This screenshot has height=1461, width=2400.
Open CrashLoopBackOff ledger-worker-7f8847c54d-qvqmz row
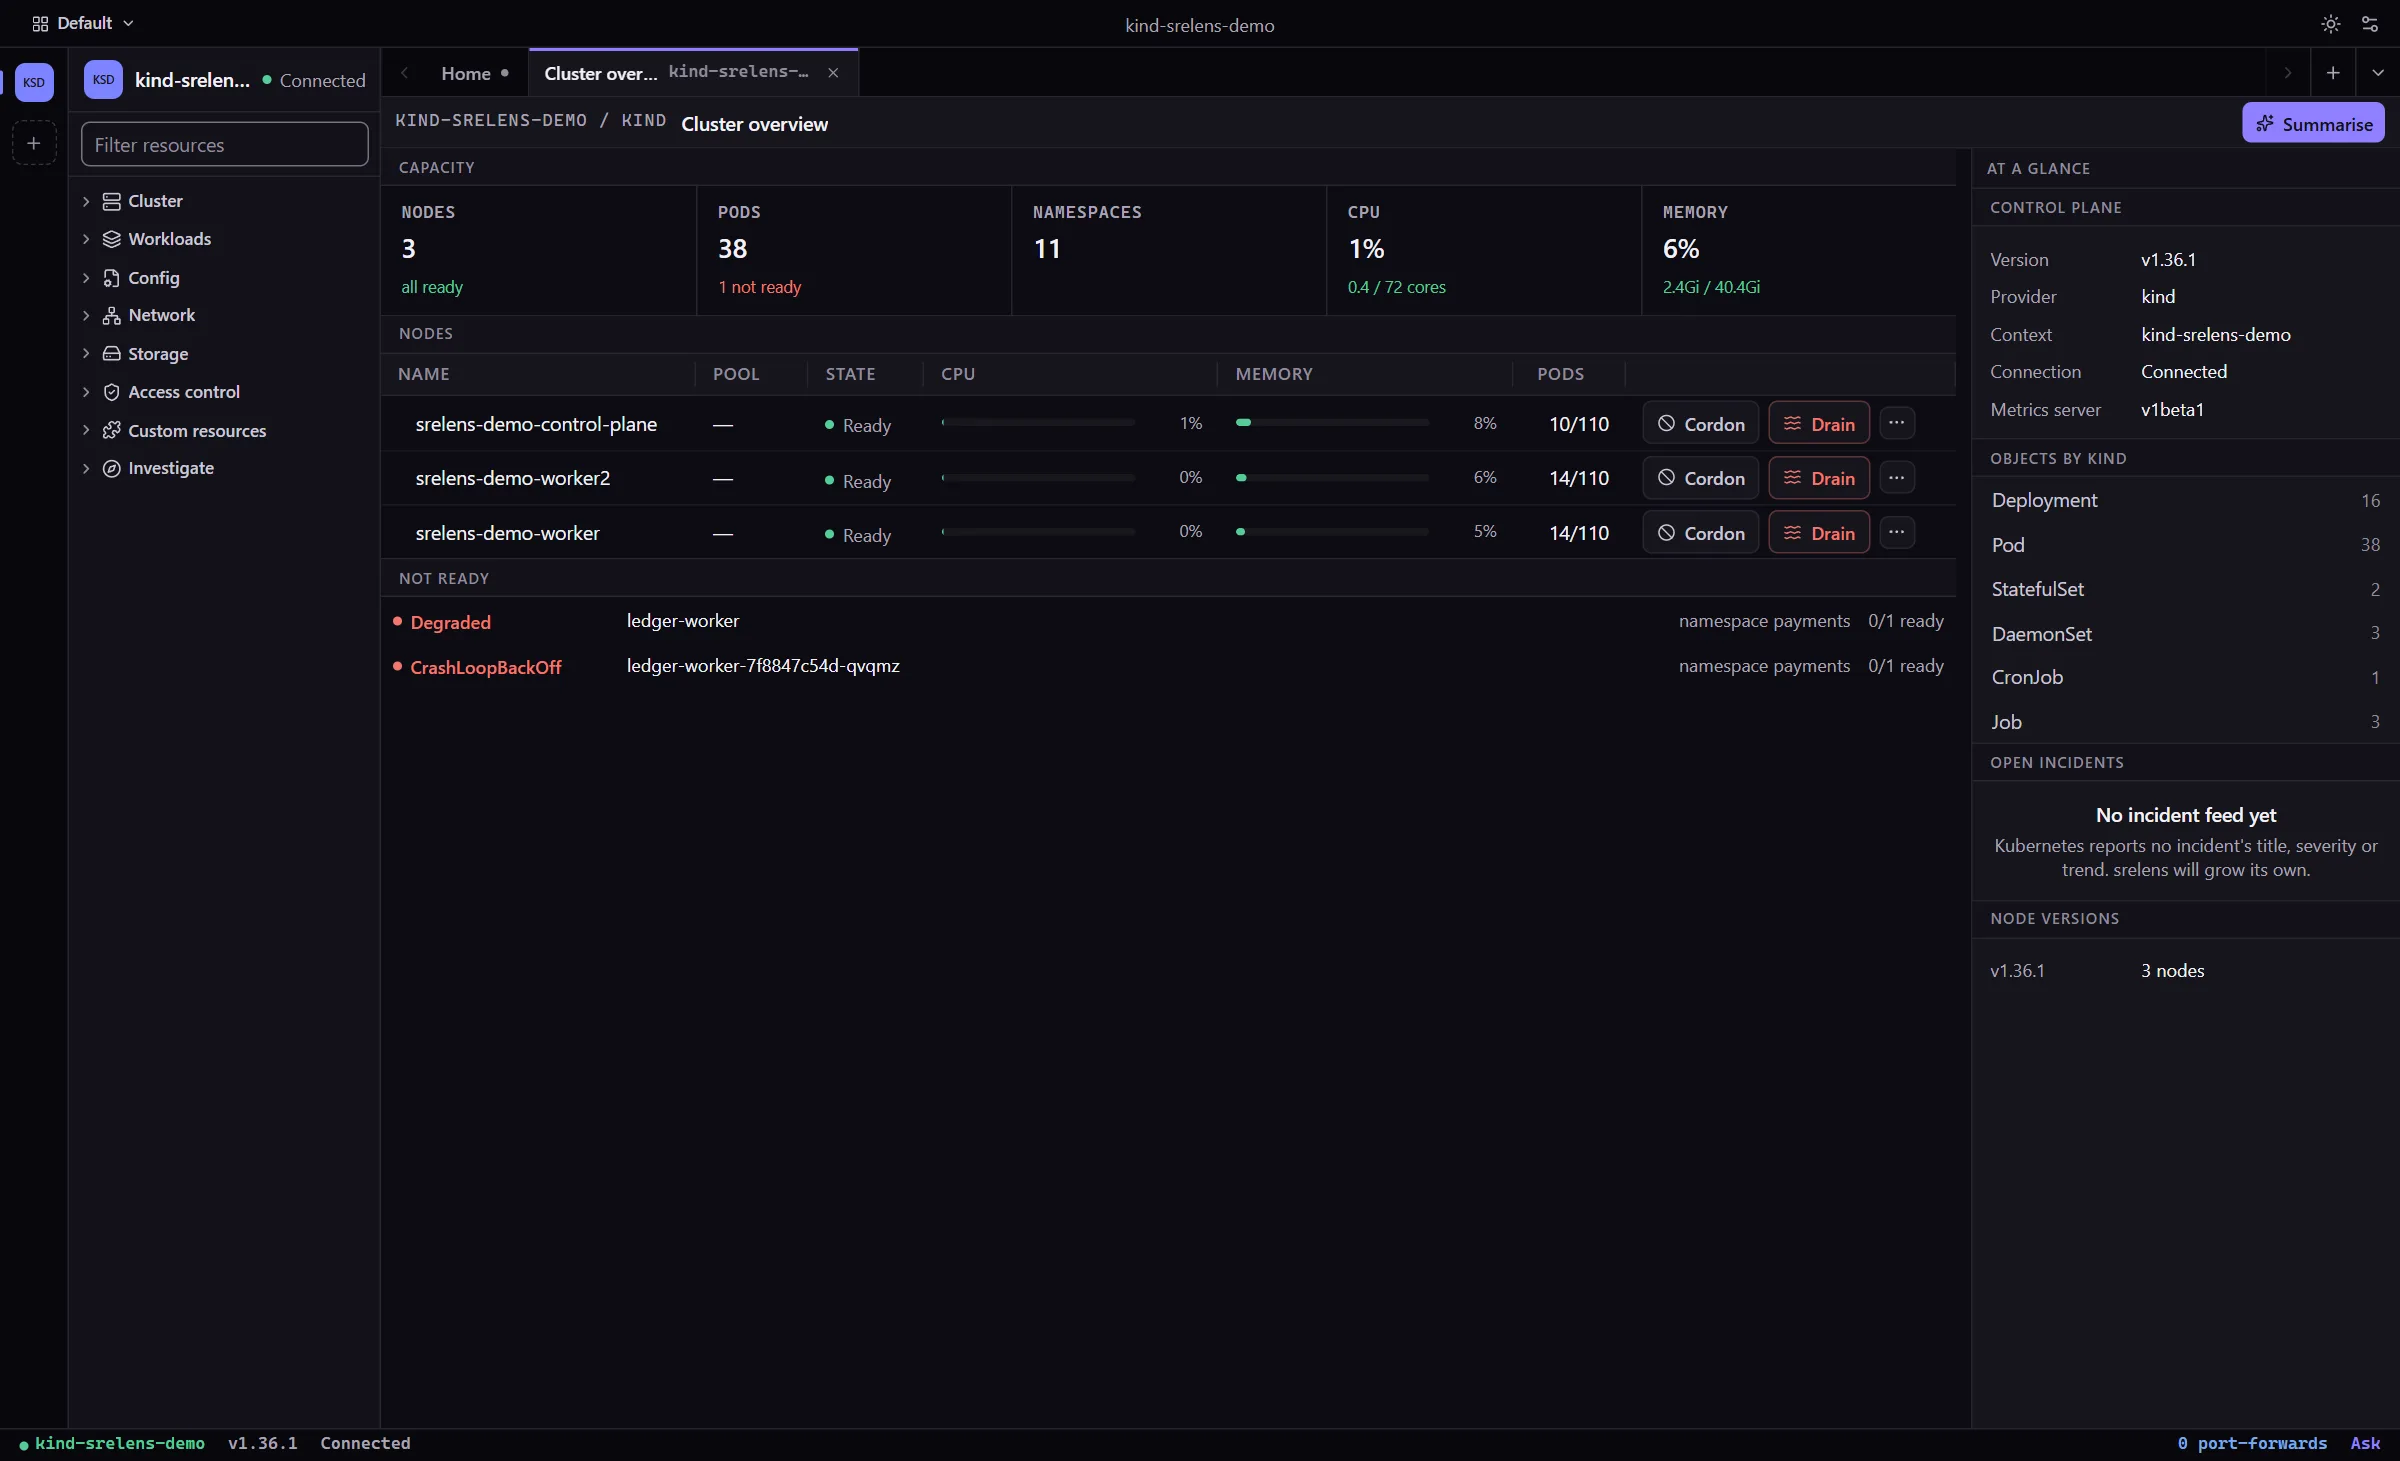point(1168,666)
